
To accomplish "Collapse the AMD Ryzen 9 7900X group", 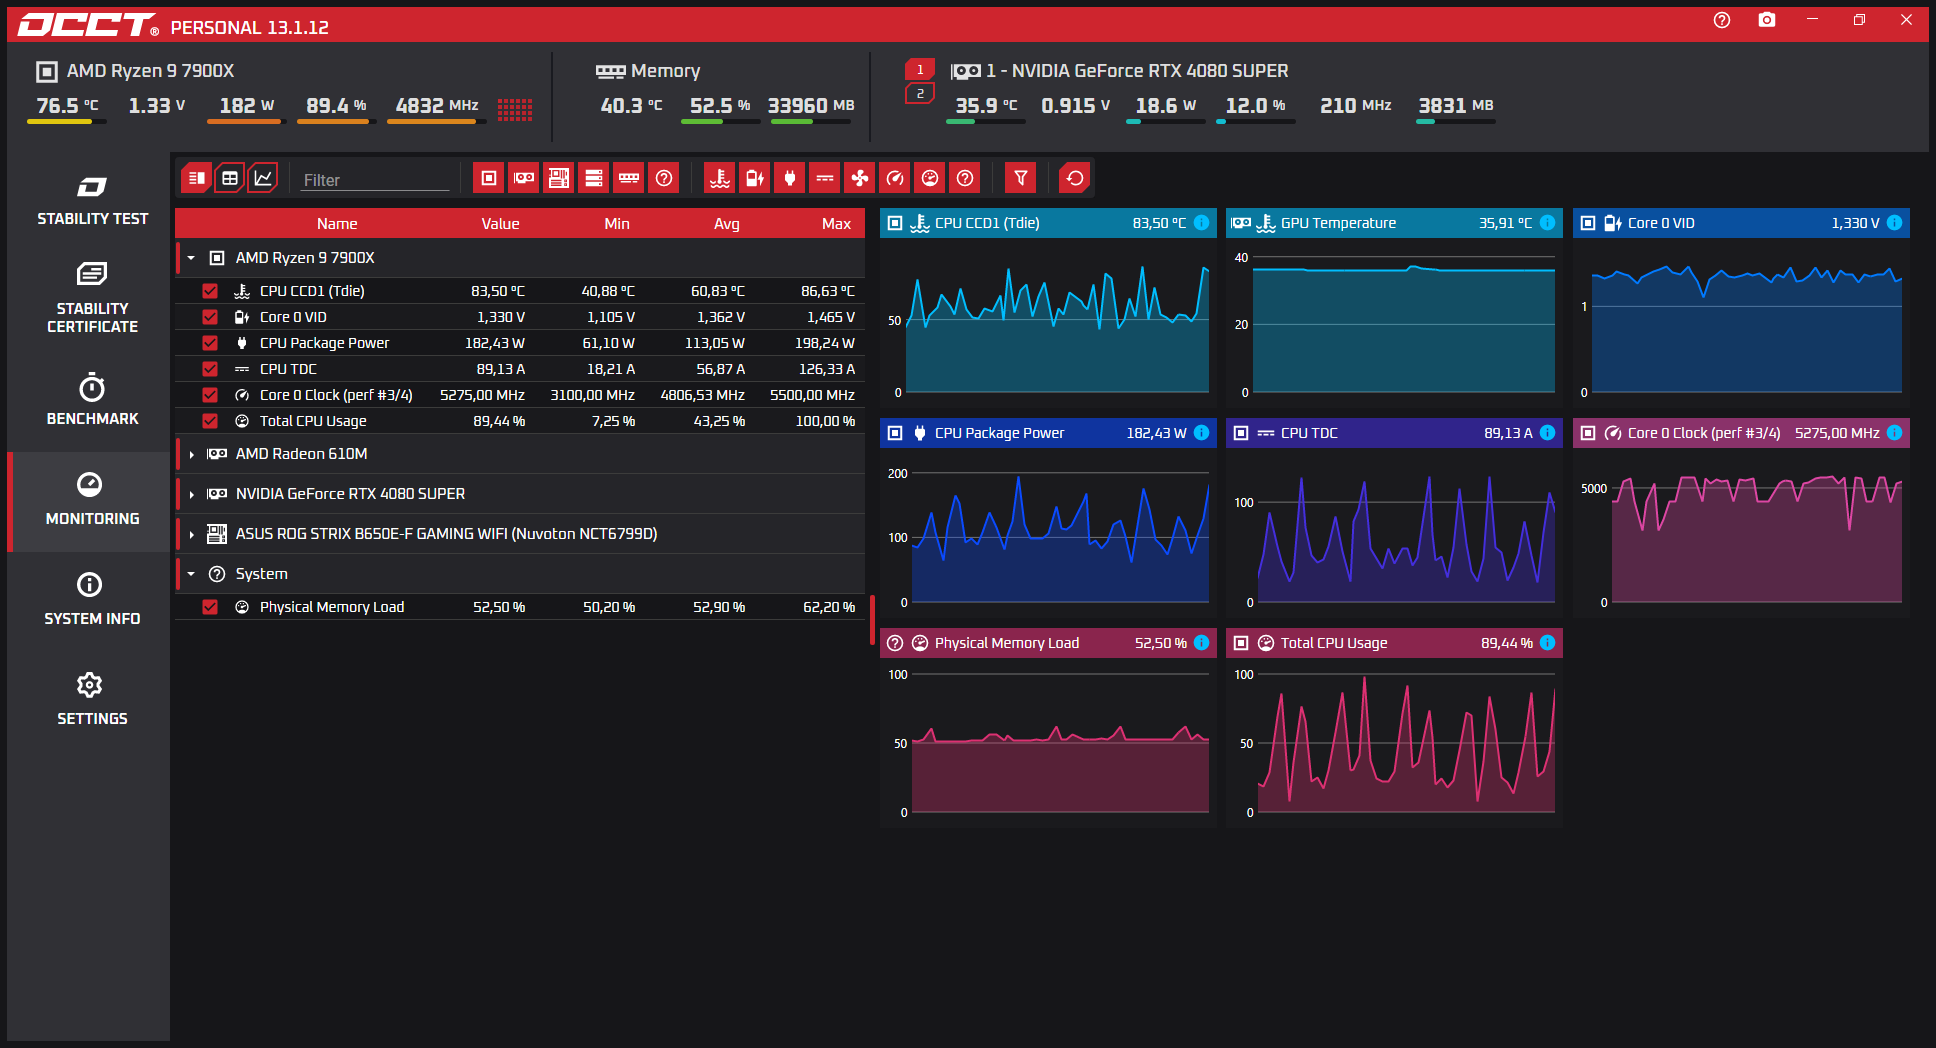I will (191, 258).
